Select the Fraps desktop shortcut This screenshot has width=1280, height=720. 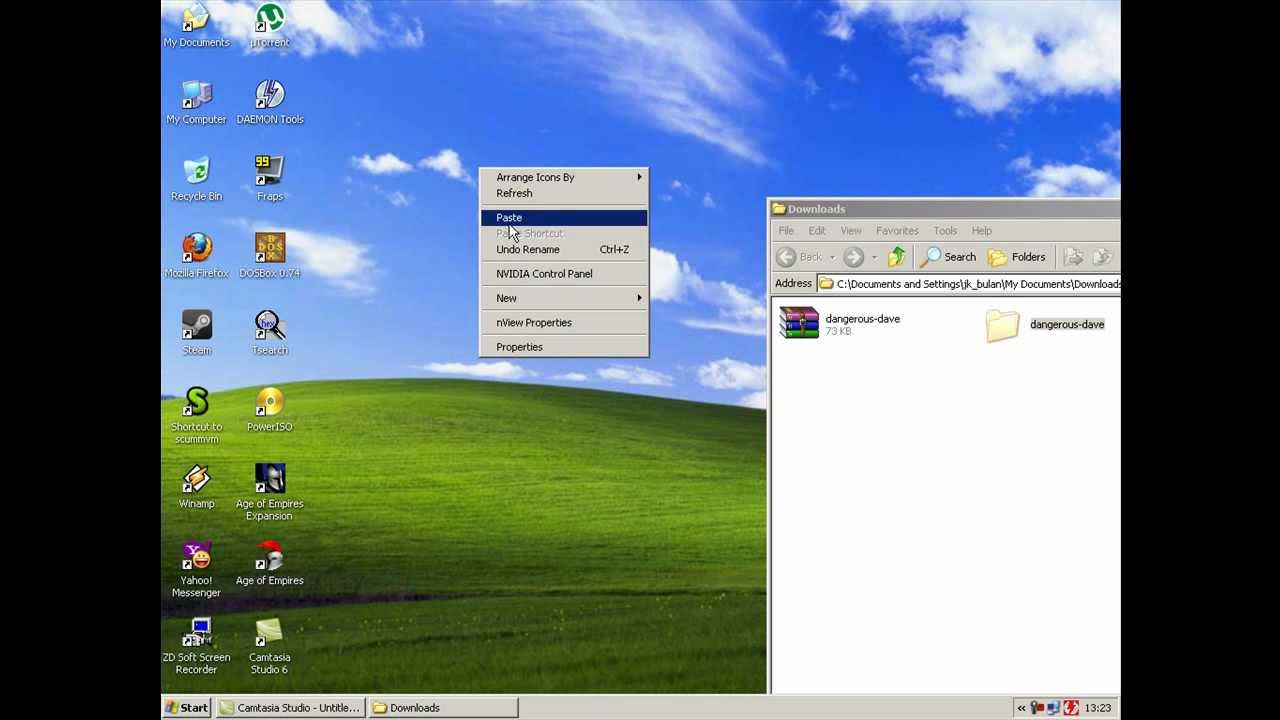pyautogui.click(x=269, y=180)
